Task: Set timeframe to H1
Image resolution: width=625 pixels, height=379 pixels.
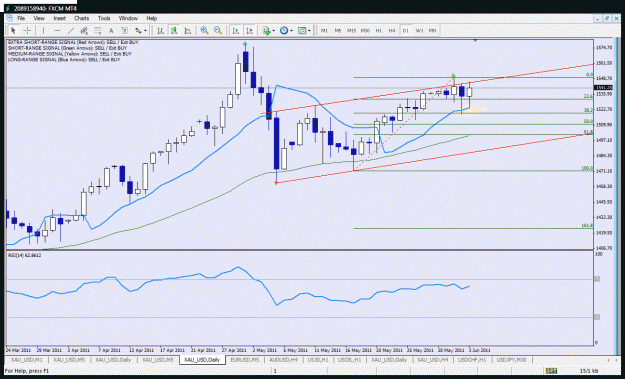Action: point(379,31)
